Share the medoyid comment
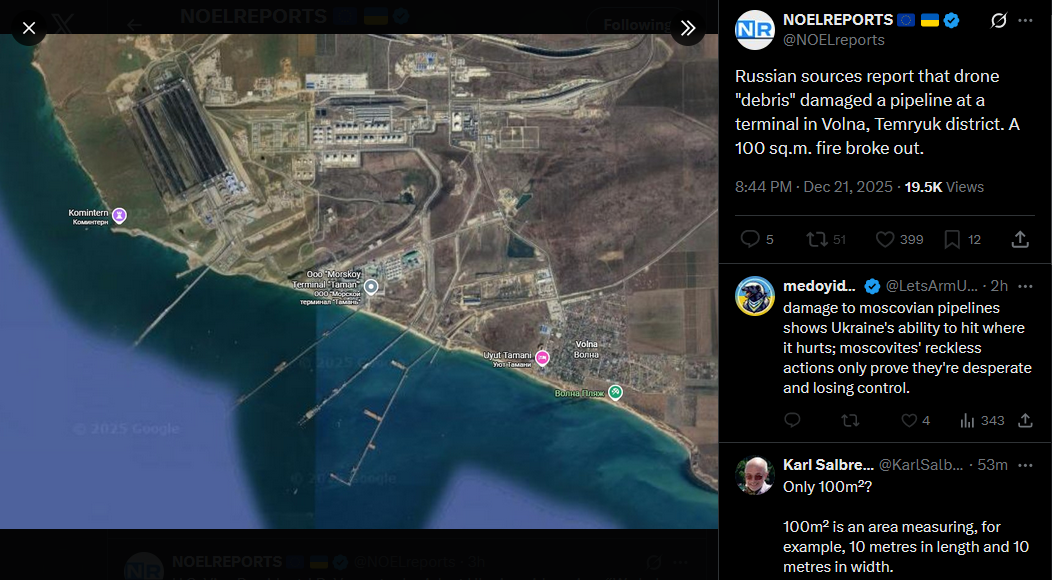This screenshot has width=1052, height=580. tap(1025, 420)
